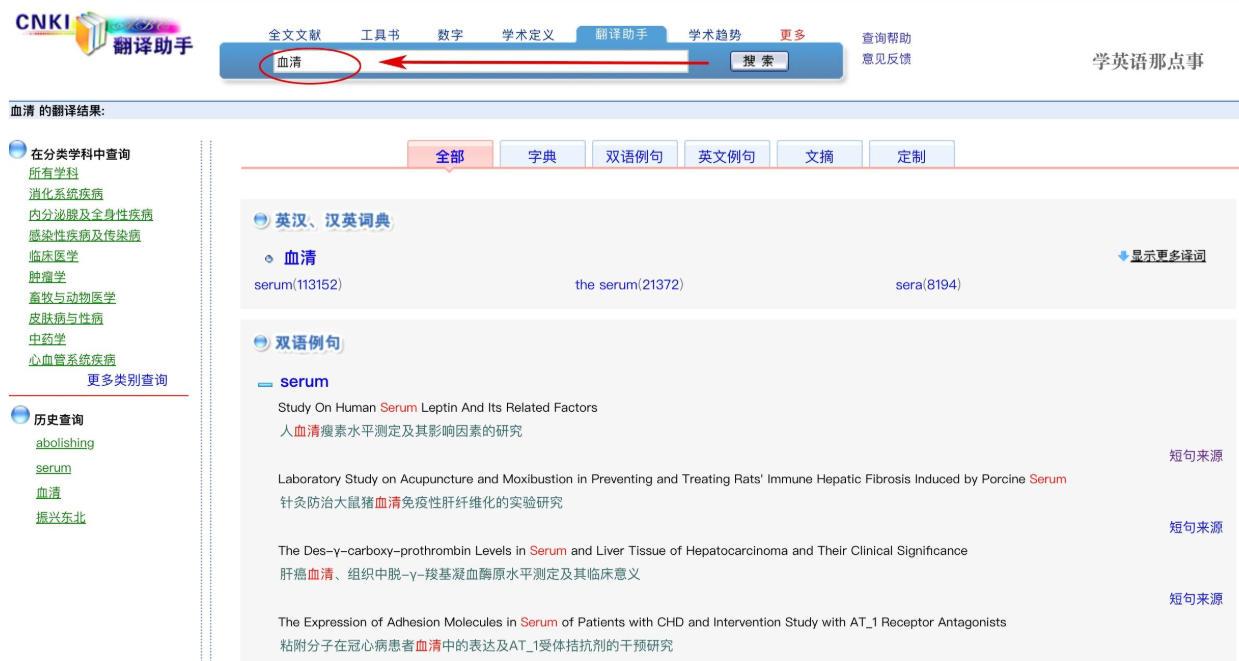Click abolishing in the search history

65,443
